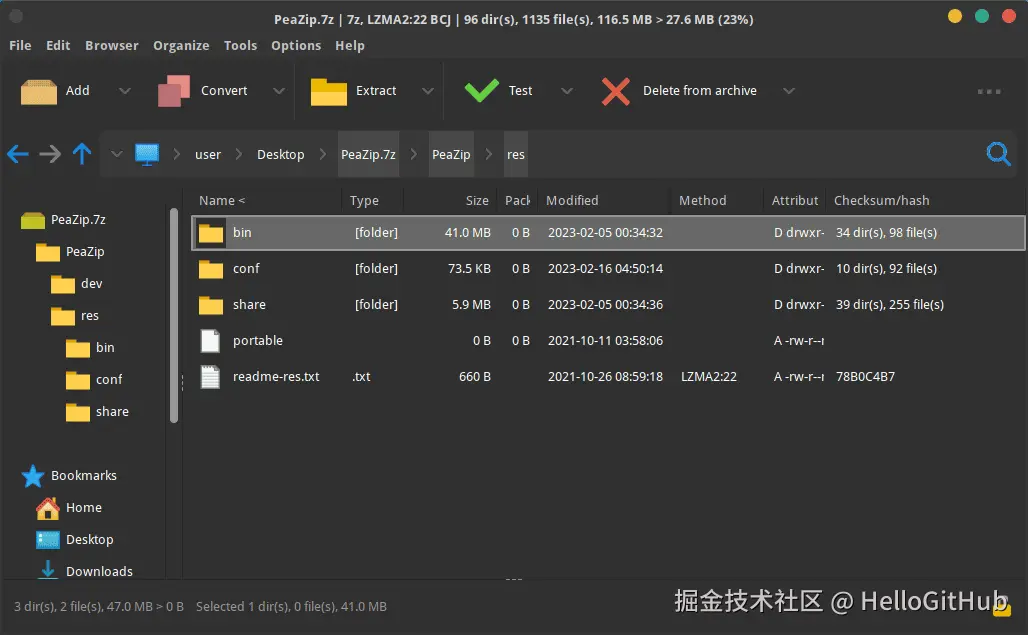Click toolbar overflow three dots
Viewport: 1028px width, 635px height.
click(989, 91)
